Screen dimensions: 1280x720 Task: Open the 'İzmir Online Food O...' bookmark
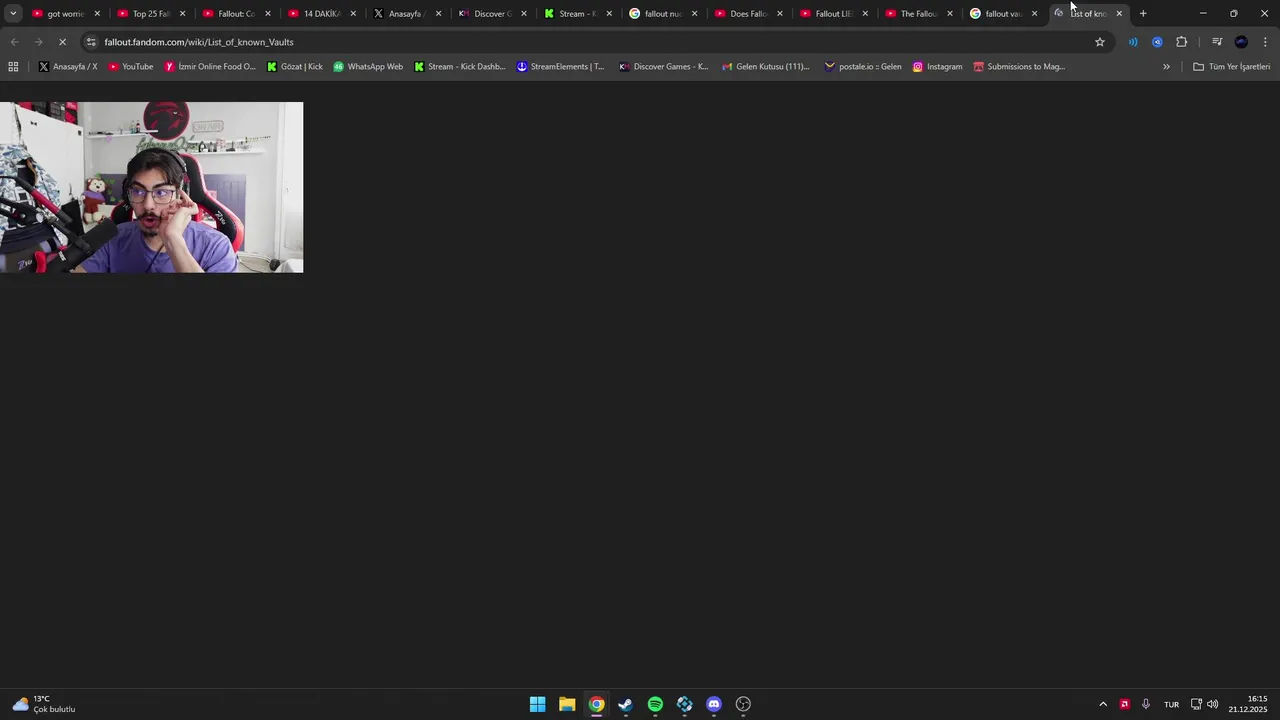[210, 67]
